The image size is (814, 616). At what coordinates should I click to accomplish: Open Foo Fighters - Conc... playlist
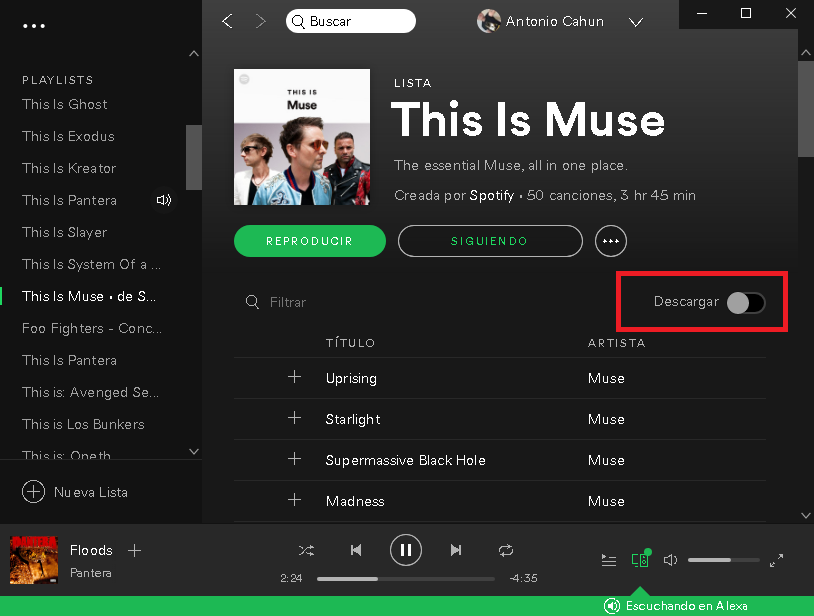pos(92,328)
